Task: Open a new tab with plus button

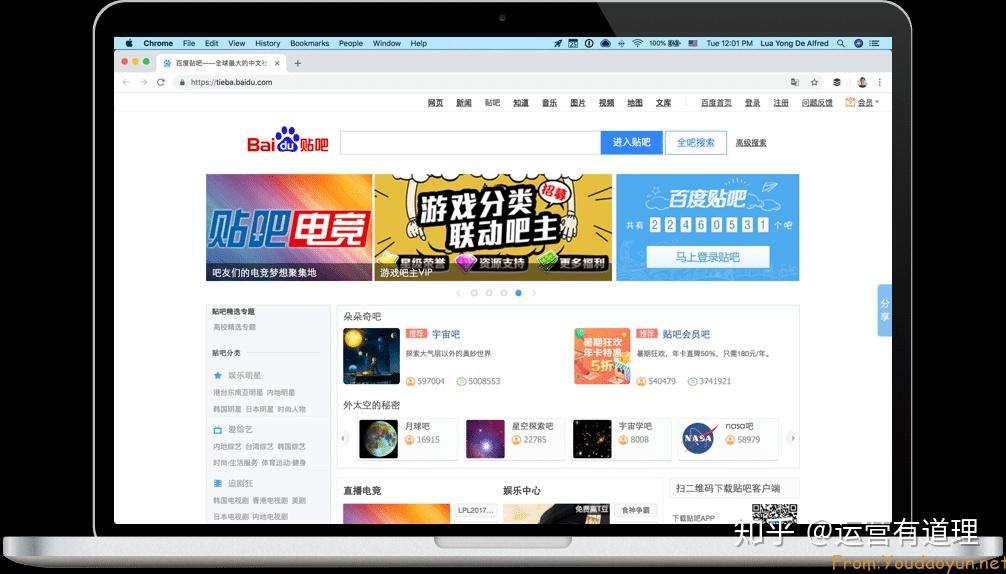Action: click(298, 63)
